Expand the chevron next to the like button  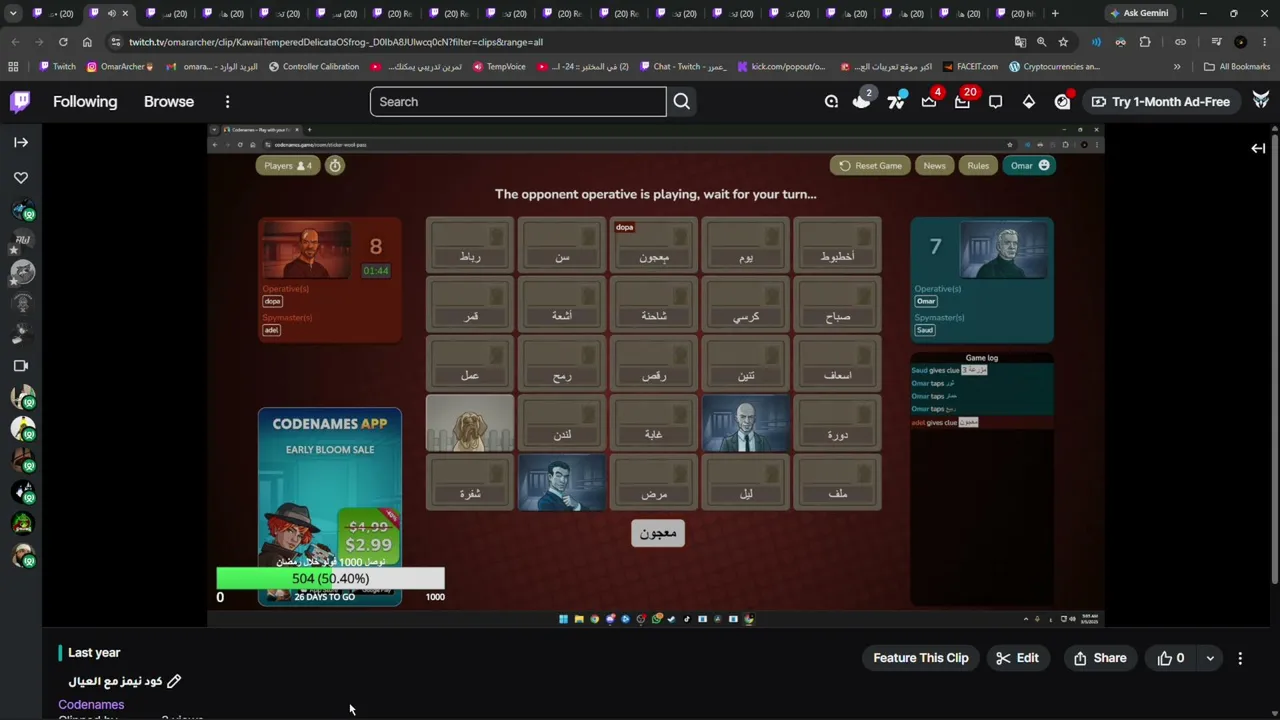1210,658
